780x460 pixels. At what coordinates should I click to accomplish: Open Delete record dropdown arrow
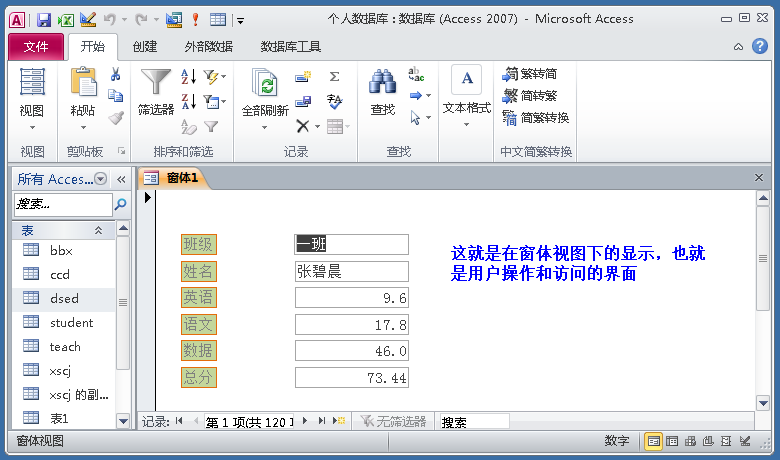click(x=317, y=126)
